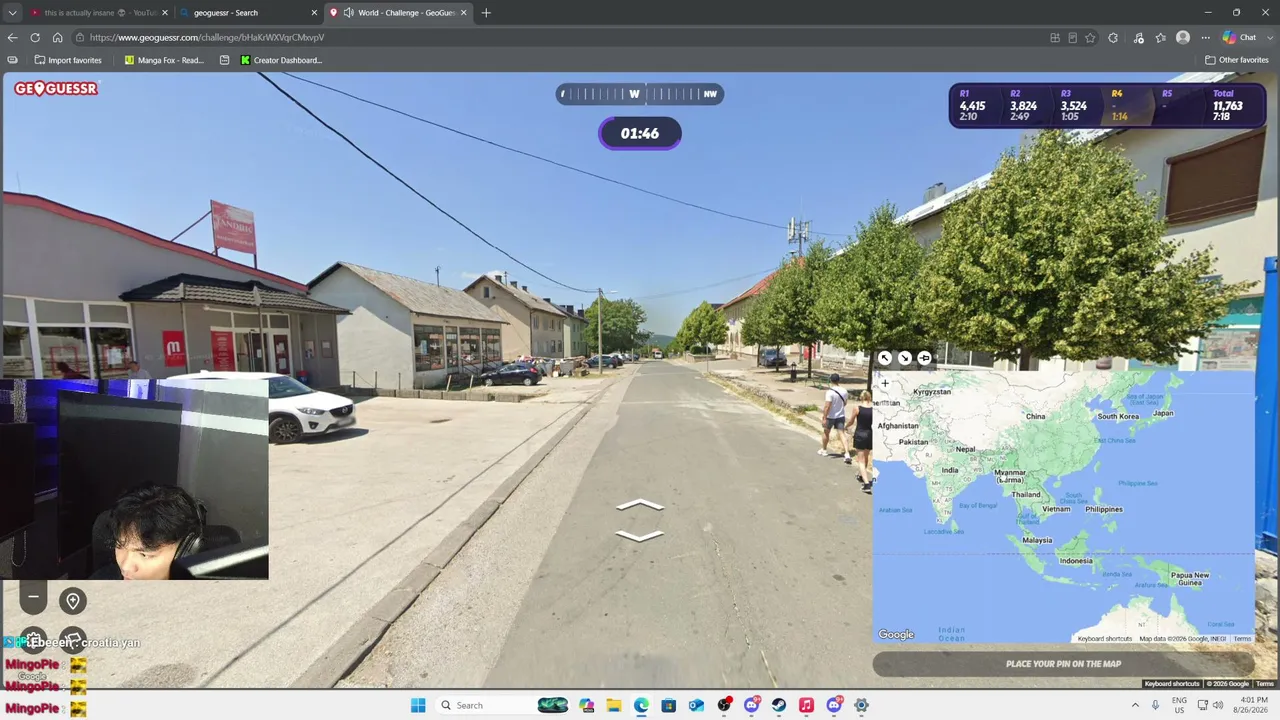Open the Settings and more menu
Screen dimensions: 1280x720
click(x=1205, y=38)
